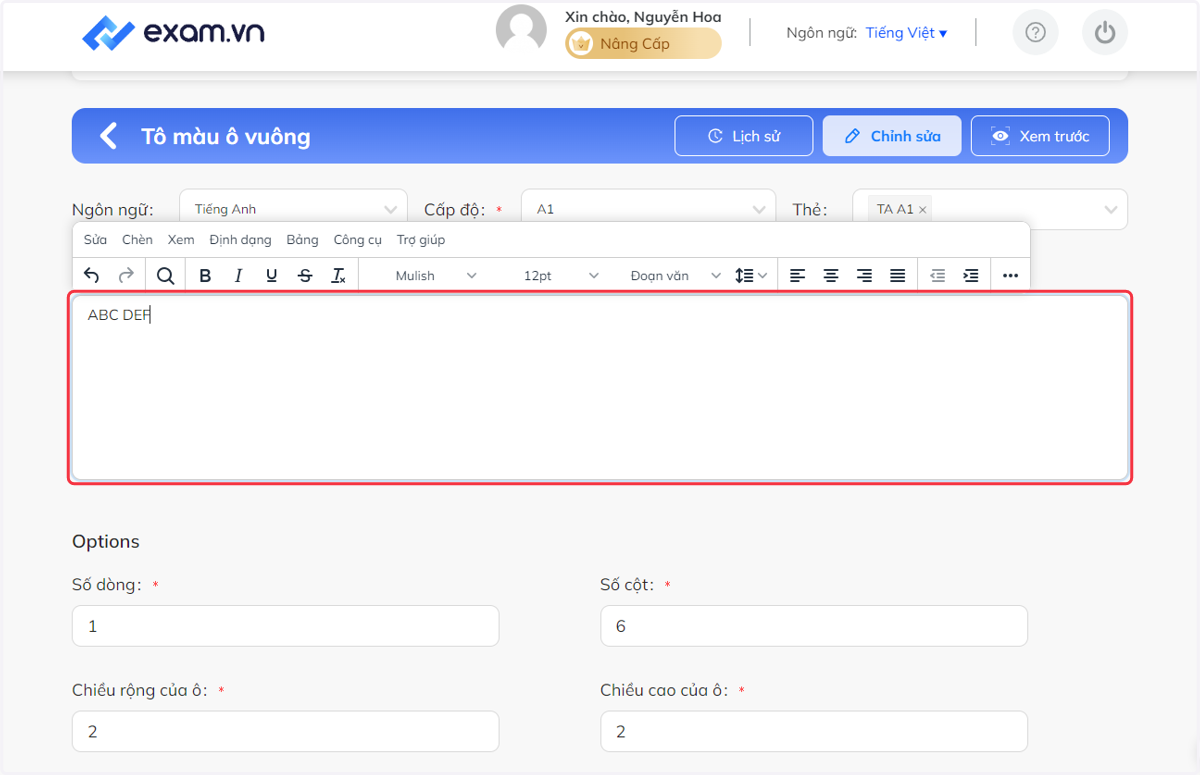1200x775 pixels.
Task: Open the Trợ giúp menu
Action: tap(421, 240)
